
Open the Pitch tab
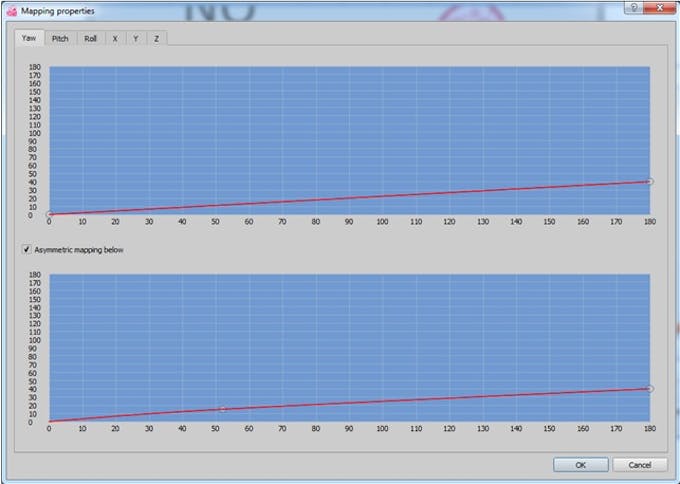click(x=60, y=39)
